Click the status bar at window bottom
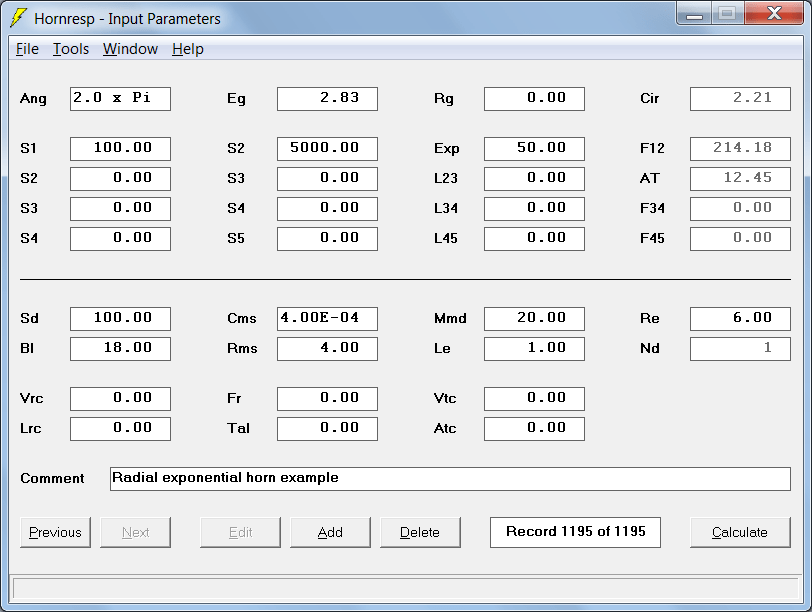Screen dimensions: 812x612 coord(405,589)
